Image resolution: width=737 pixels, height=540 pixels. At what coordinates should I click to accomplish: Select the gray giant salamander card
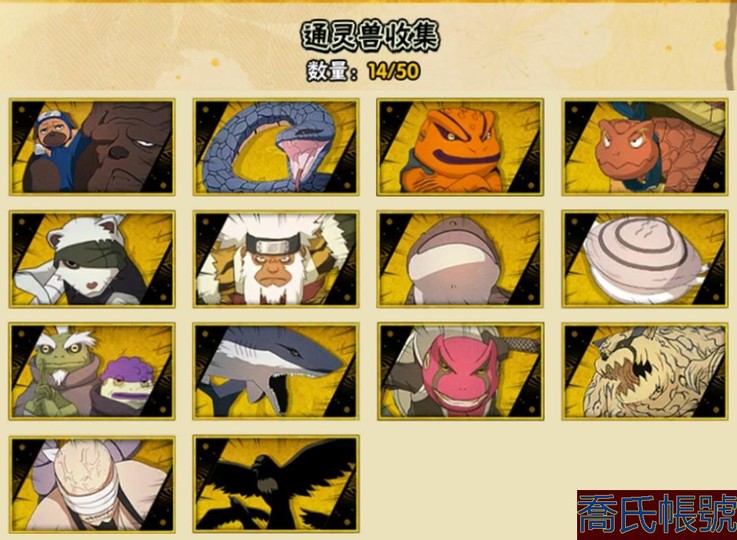(x=460, y=259)
